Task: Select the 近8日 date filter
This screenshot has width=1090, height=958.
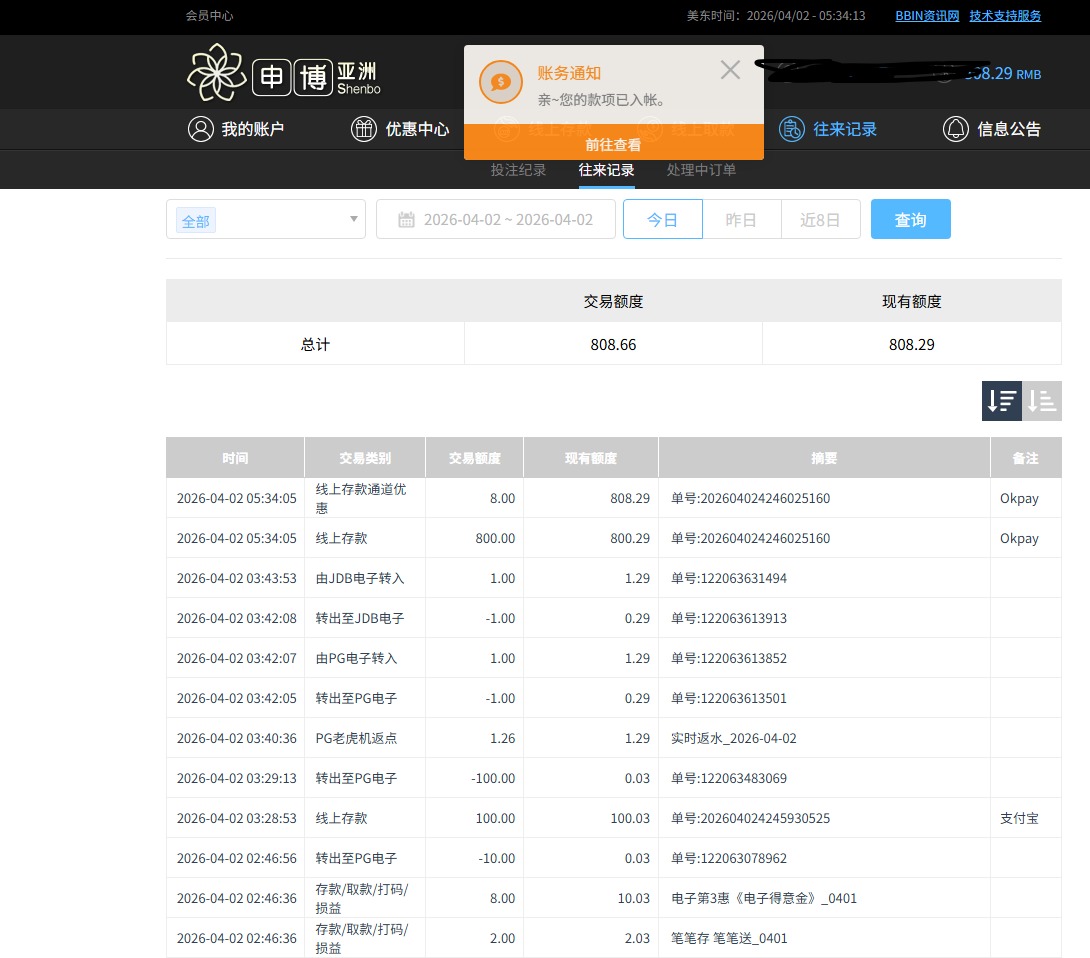Action: point(819,220)
